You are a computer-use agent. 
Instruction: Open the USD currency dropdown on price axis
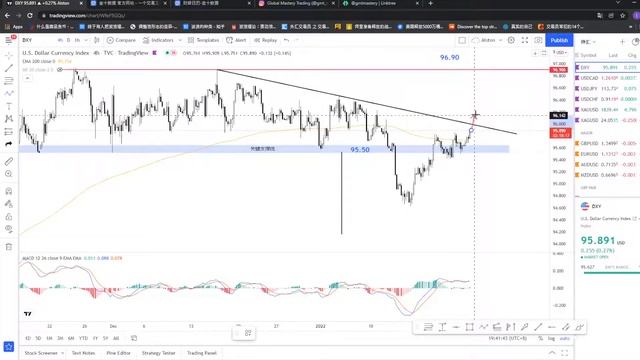click(560, 53)
